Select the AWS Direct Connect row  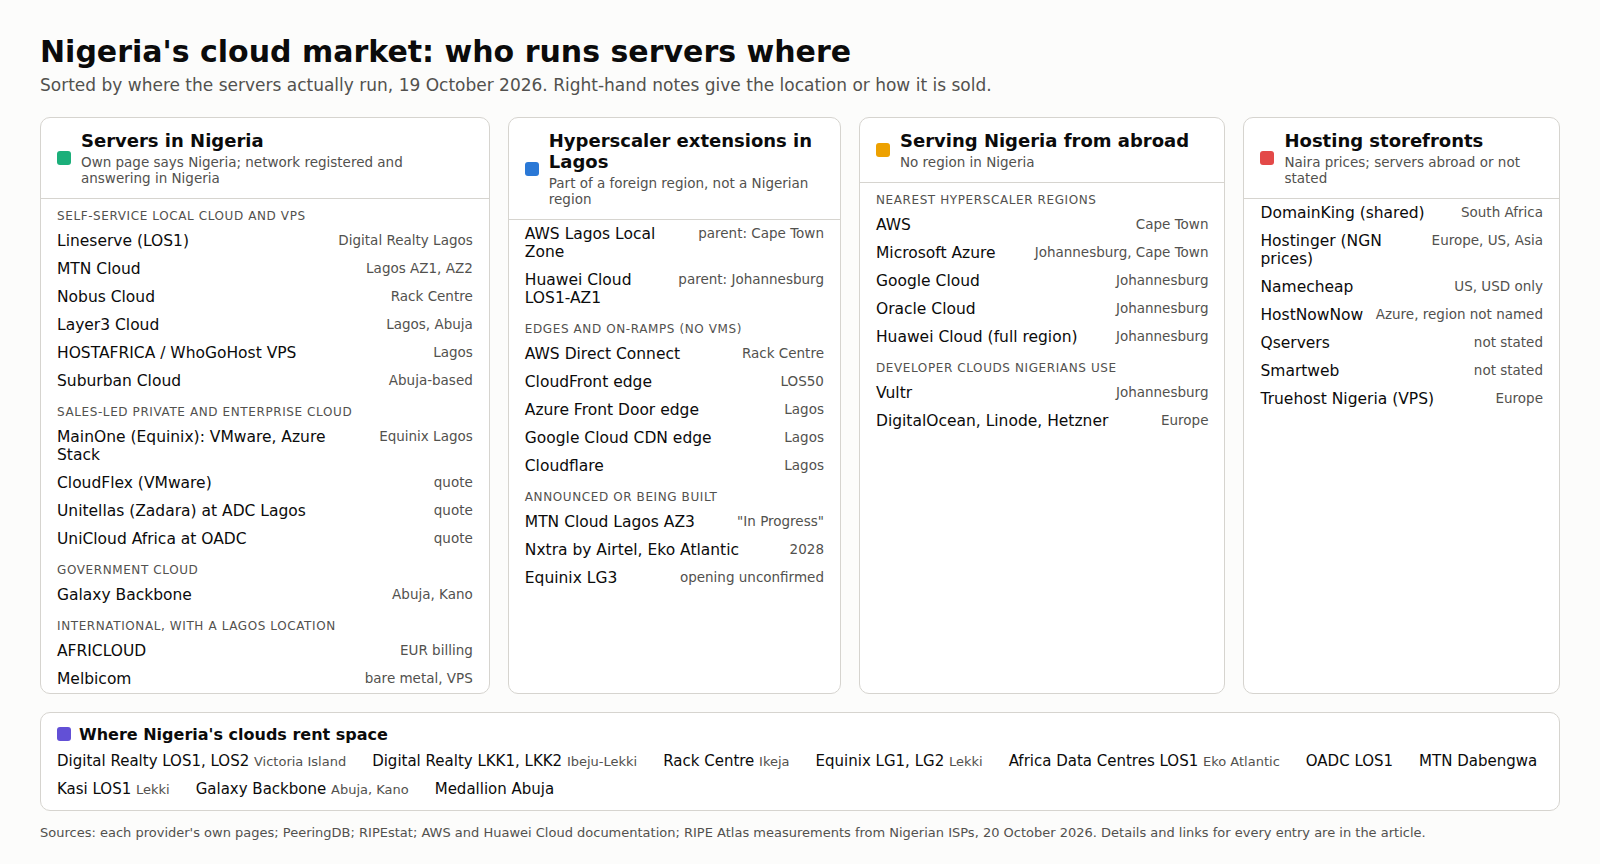click(674, 353)
